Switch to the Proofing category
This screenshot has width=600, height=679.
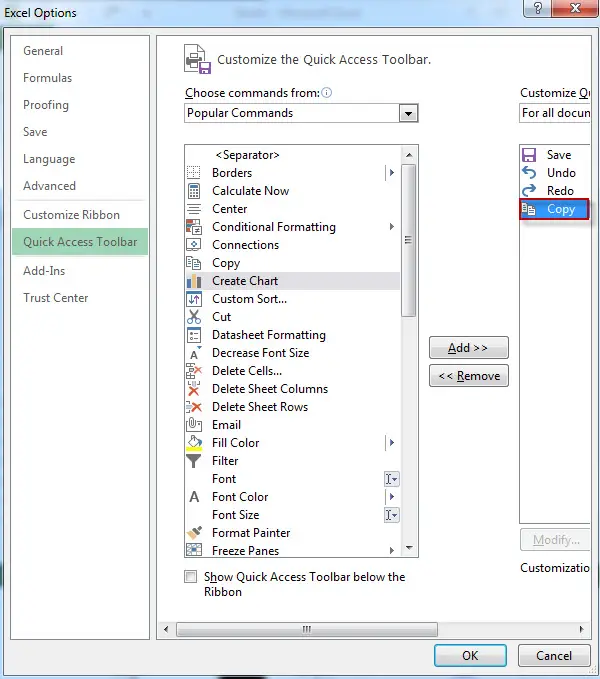[46, 105]
